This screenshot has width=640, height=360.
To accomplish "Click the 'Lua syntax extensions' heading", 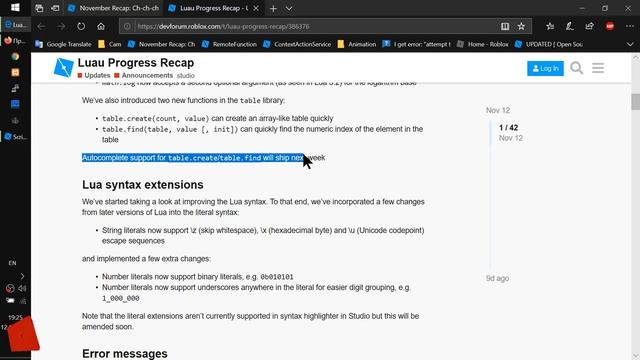I will point(143,185).
